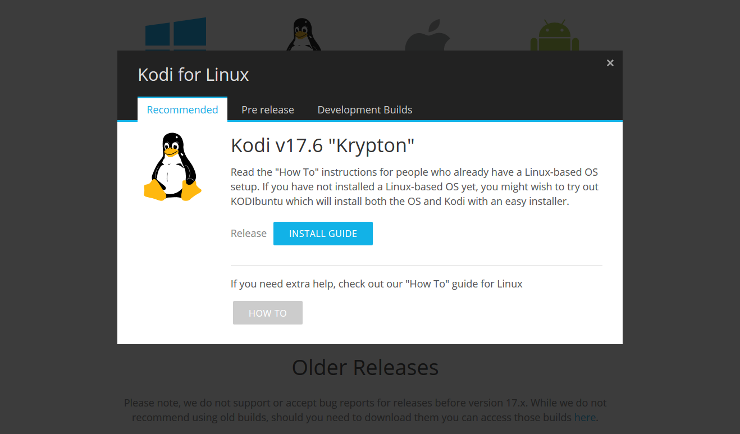The image size is (740, 434).
Task: Switch to the Pre release tab
Action: pos(268,109)
